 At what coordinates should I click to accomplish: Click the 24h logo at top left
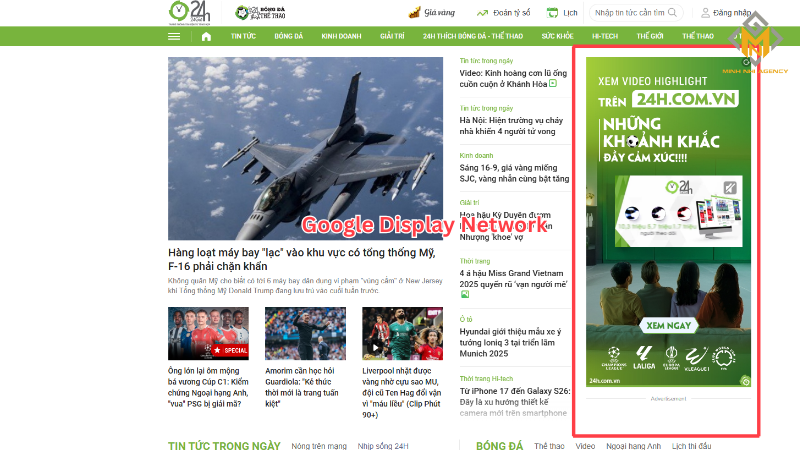pyautogui.click(x=189, y=12)
